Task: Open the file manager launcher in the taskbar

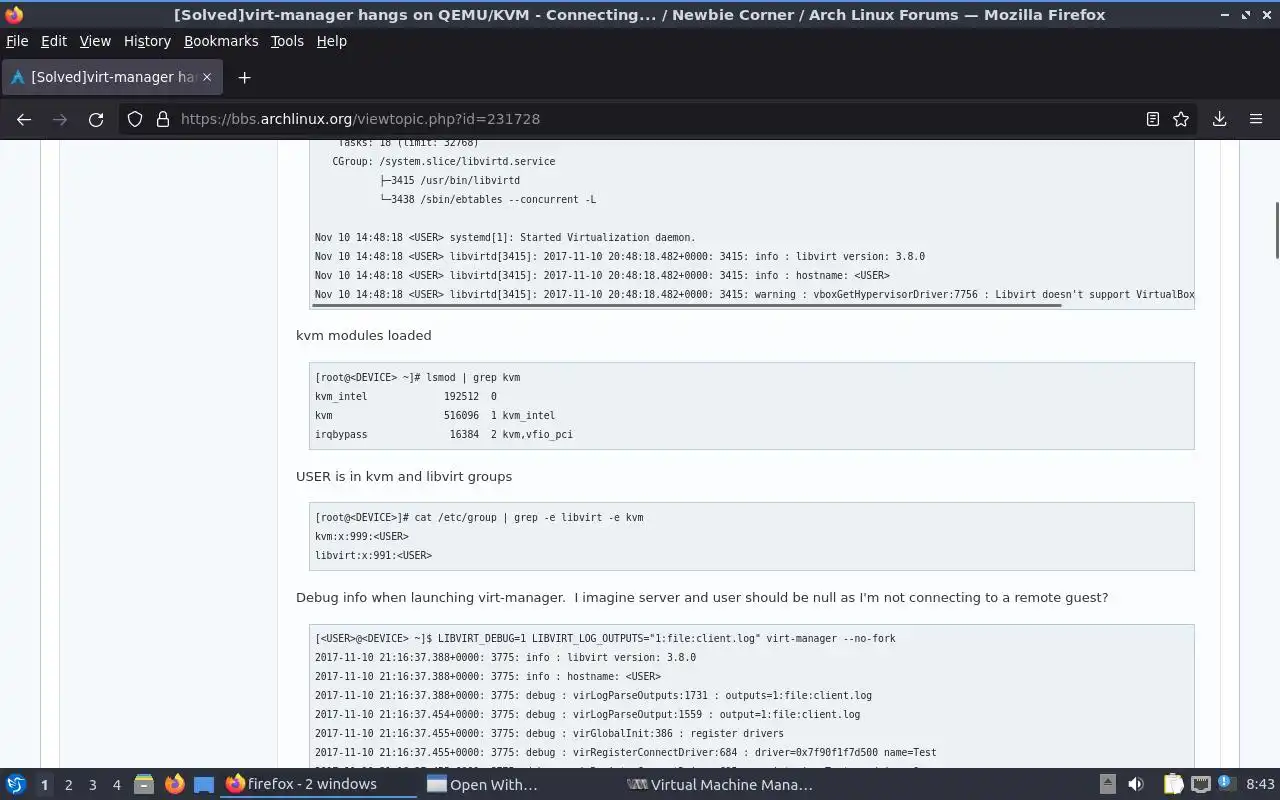Action: pos(144,785)
